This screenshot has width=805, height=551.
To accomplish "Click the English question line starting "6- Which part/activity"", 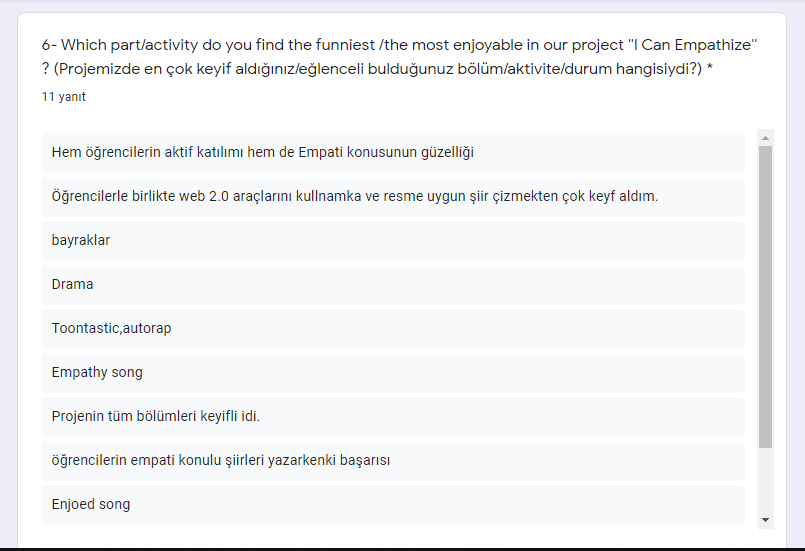I will pos(330,45).
